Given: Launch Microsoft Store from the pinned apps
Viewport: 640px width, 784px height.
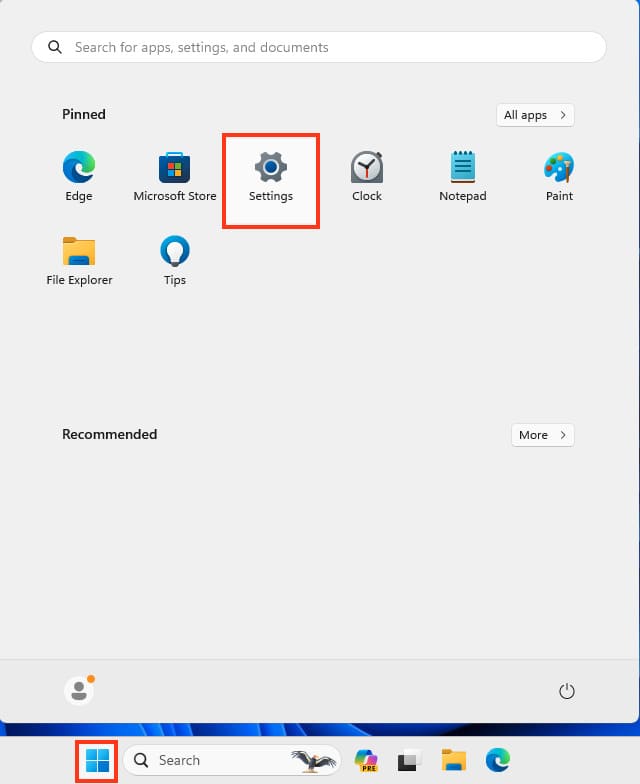Looking at the screenshot, I should click(175, 177).
